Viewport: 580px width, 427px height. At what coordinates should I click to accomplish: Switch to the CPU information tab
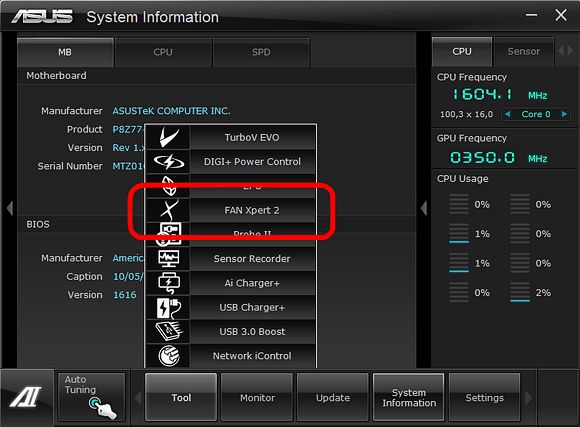click(x=163, y=52)
